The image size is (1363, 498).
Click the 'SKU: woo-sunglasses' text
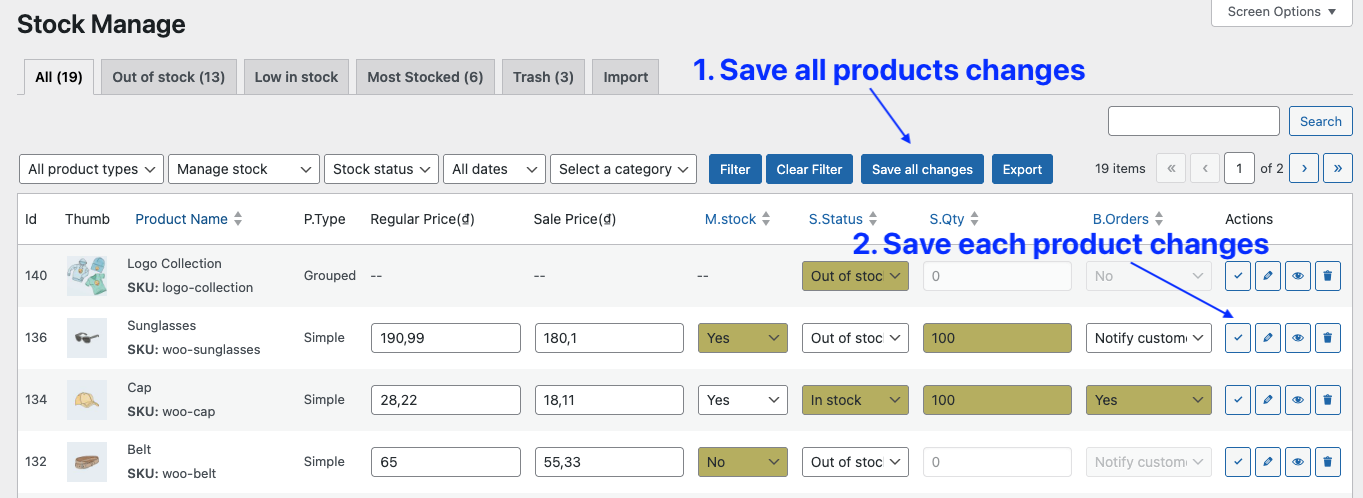194,349
